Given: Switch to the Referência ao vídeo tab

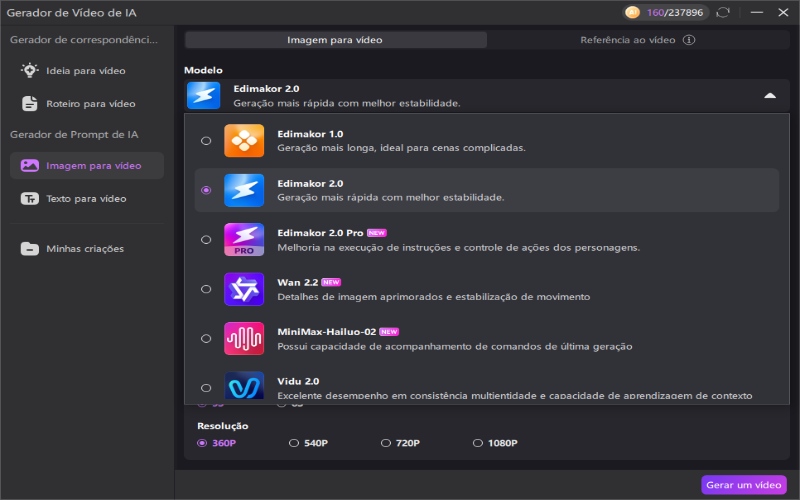Looking at the screenshot, I should (x=637, y=41).
